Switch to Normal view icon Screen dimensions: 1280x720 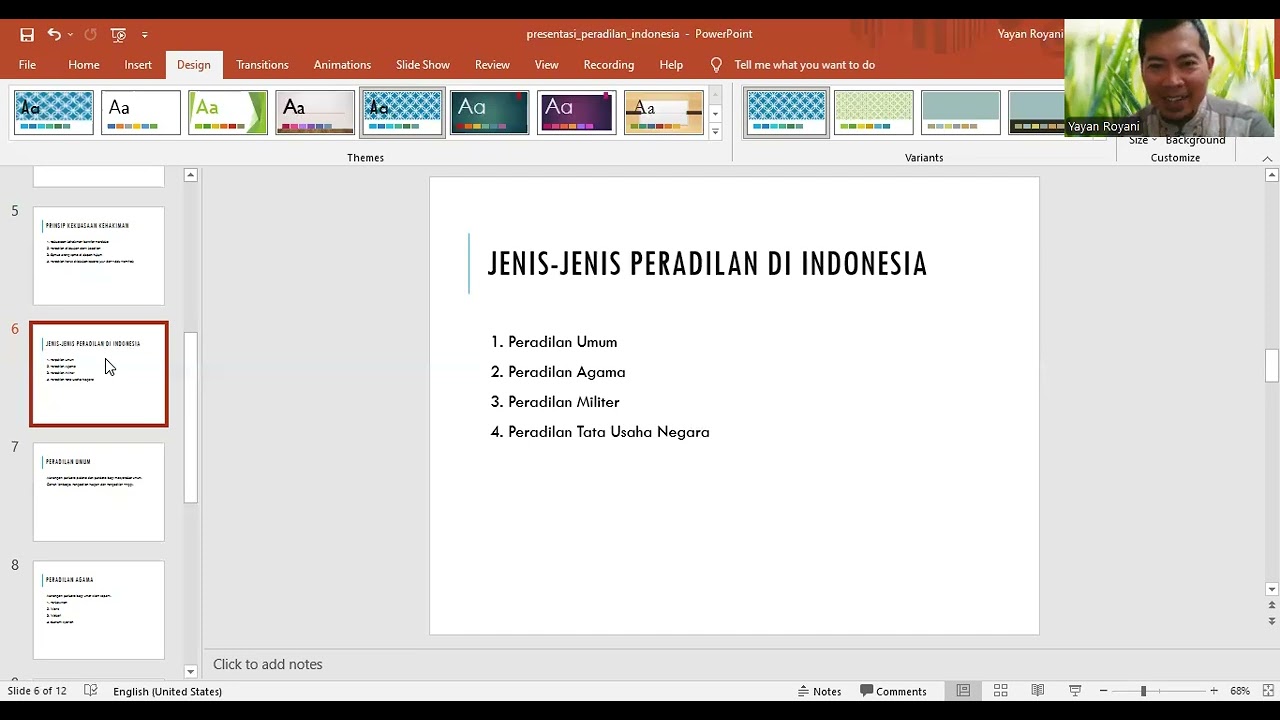tap(963, 691)
